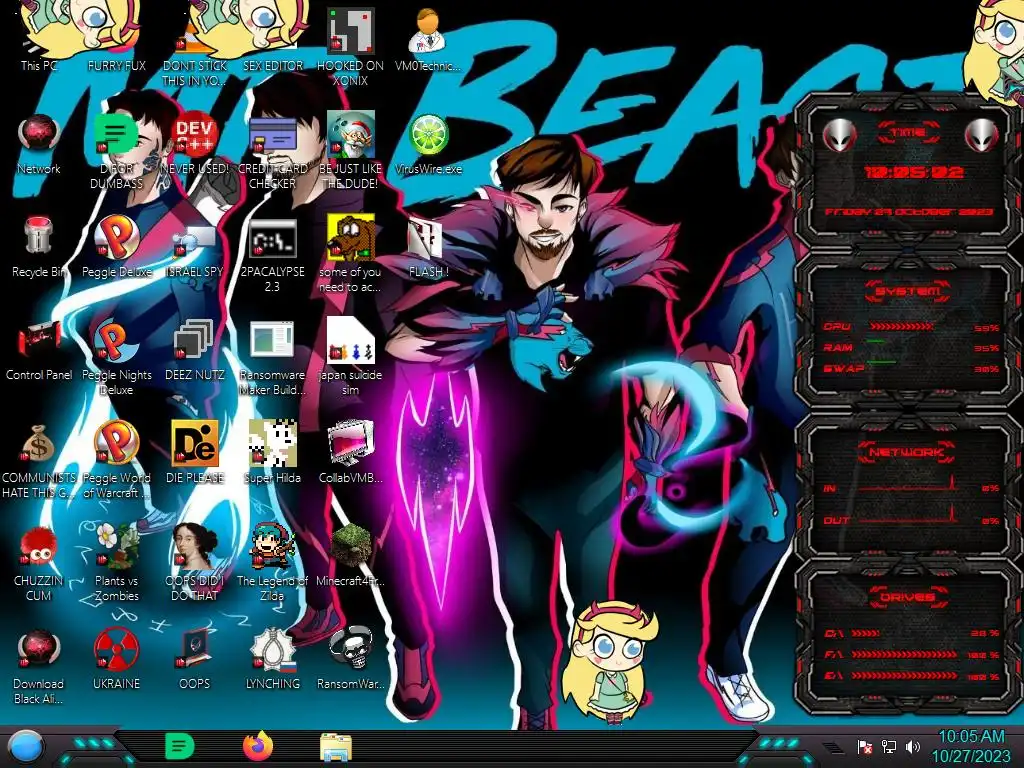Click the NETWORK widget header
The width and height of the screenshot is (1024, 768).
(x=907, y=451)
